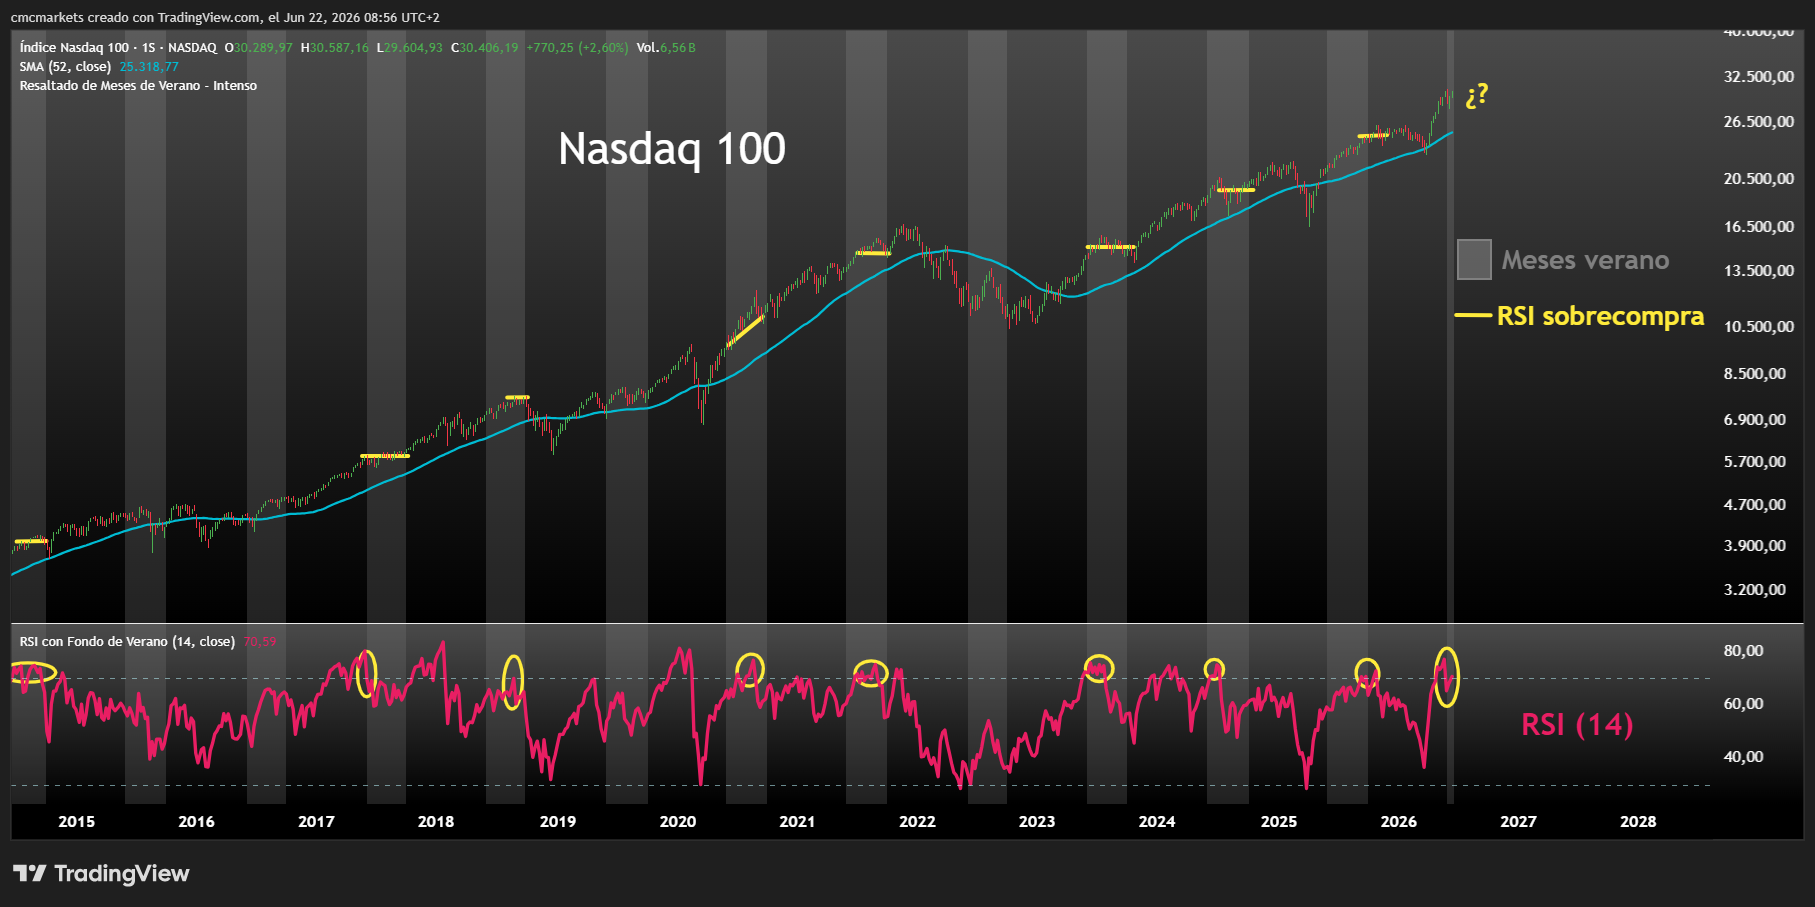
Task: Click the 2017 year on time axis
Action: click(x=316, y=821)
